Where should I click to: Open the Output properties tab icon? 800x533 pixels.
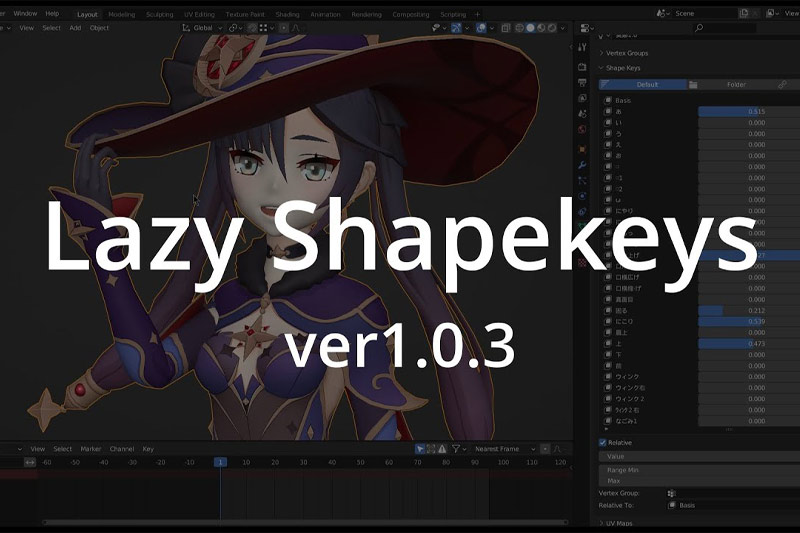click(x=582, y=82)
